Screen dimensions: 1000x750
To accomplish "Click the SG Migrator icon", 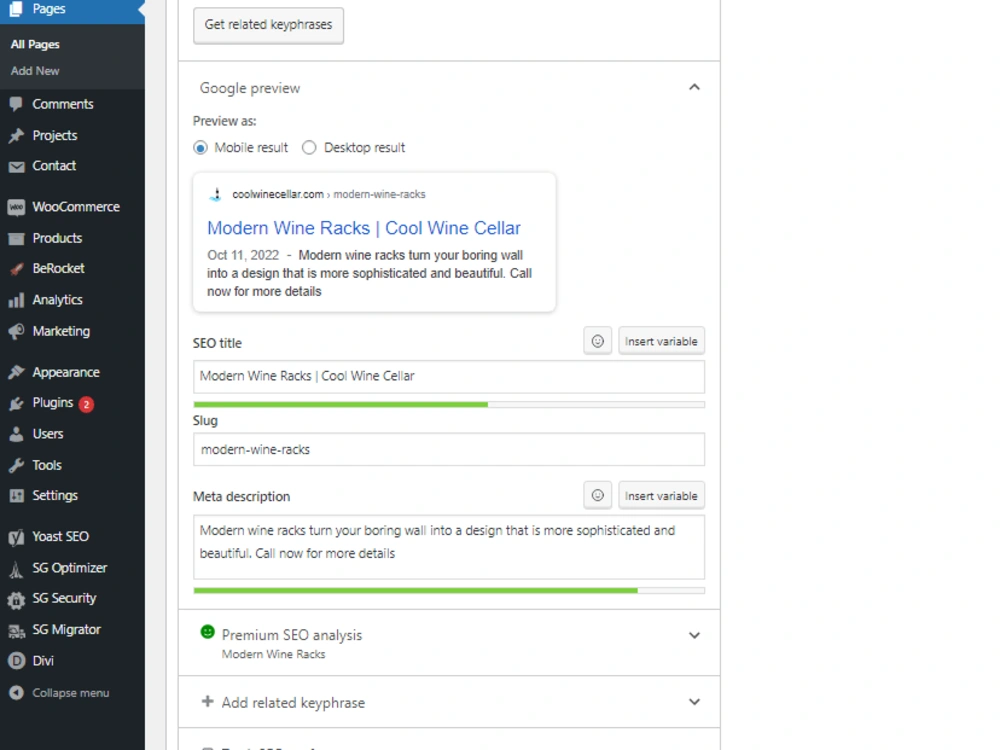I will tap(16, 631).
